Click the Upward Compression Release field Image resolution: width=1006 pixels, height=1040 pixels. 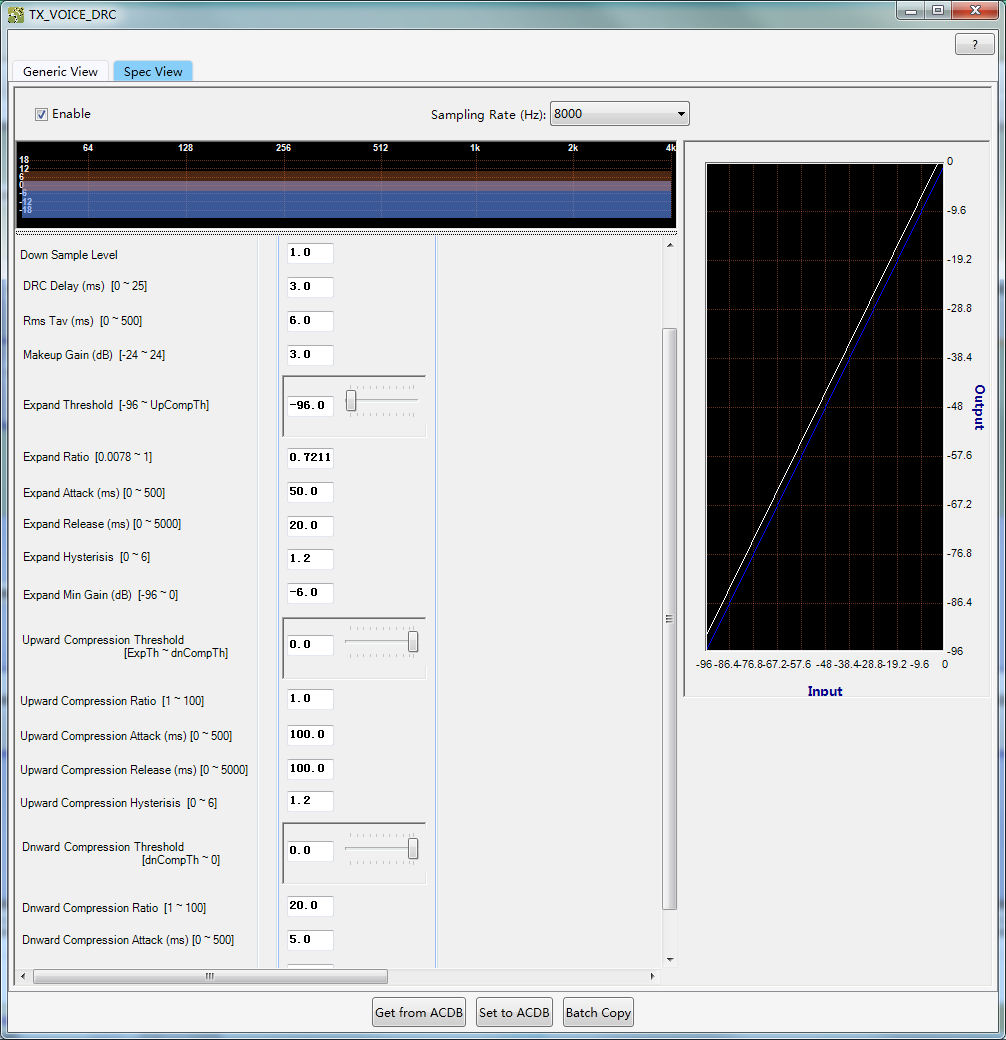(310, 768)
